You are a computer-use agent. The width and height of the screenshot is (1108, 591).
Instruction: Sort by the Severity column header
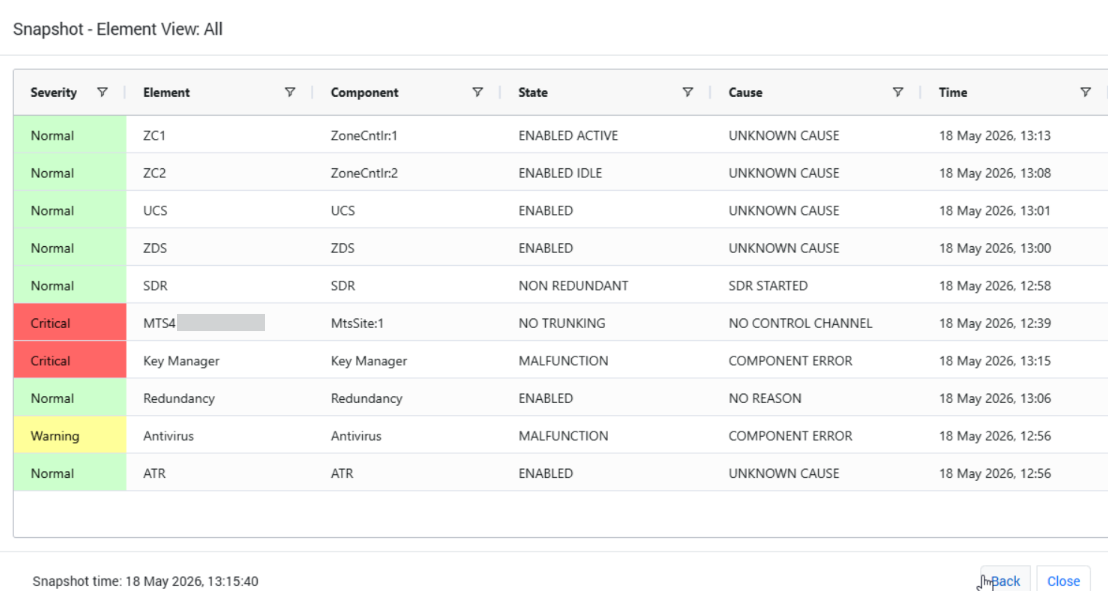point(54,93)
